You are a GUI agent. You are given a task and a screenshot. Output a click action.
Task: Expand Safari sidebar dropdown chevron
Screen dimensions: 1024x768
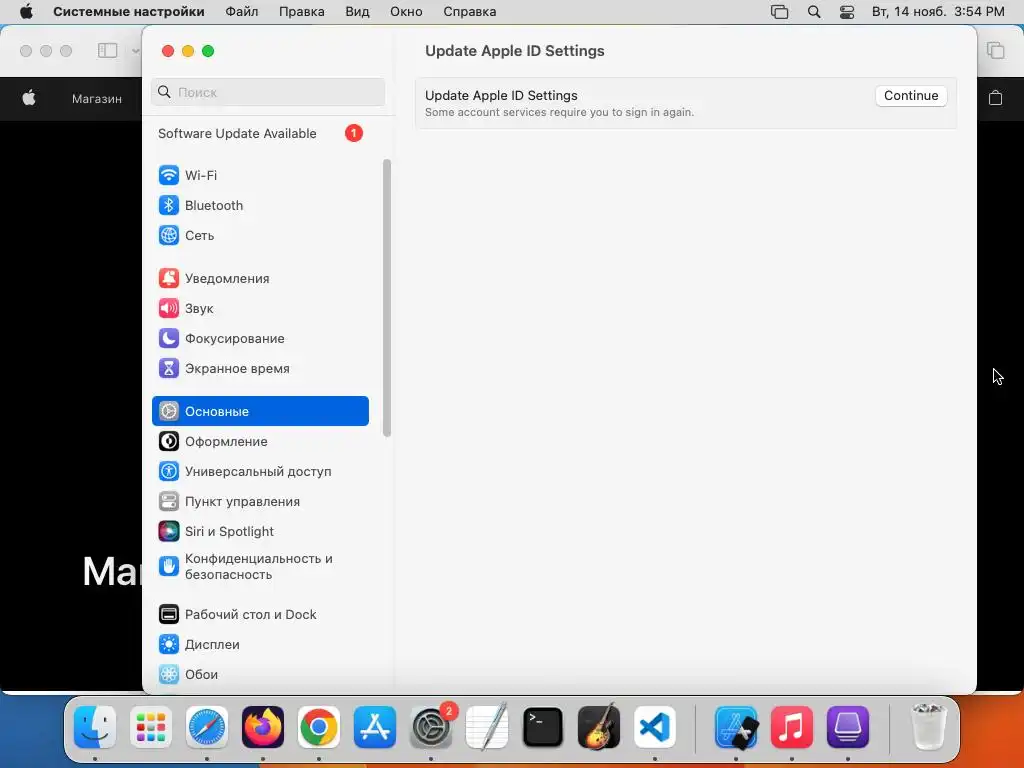coord(135,50)
